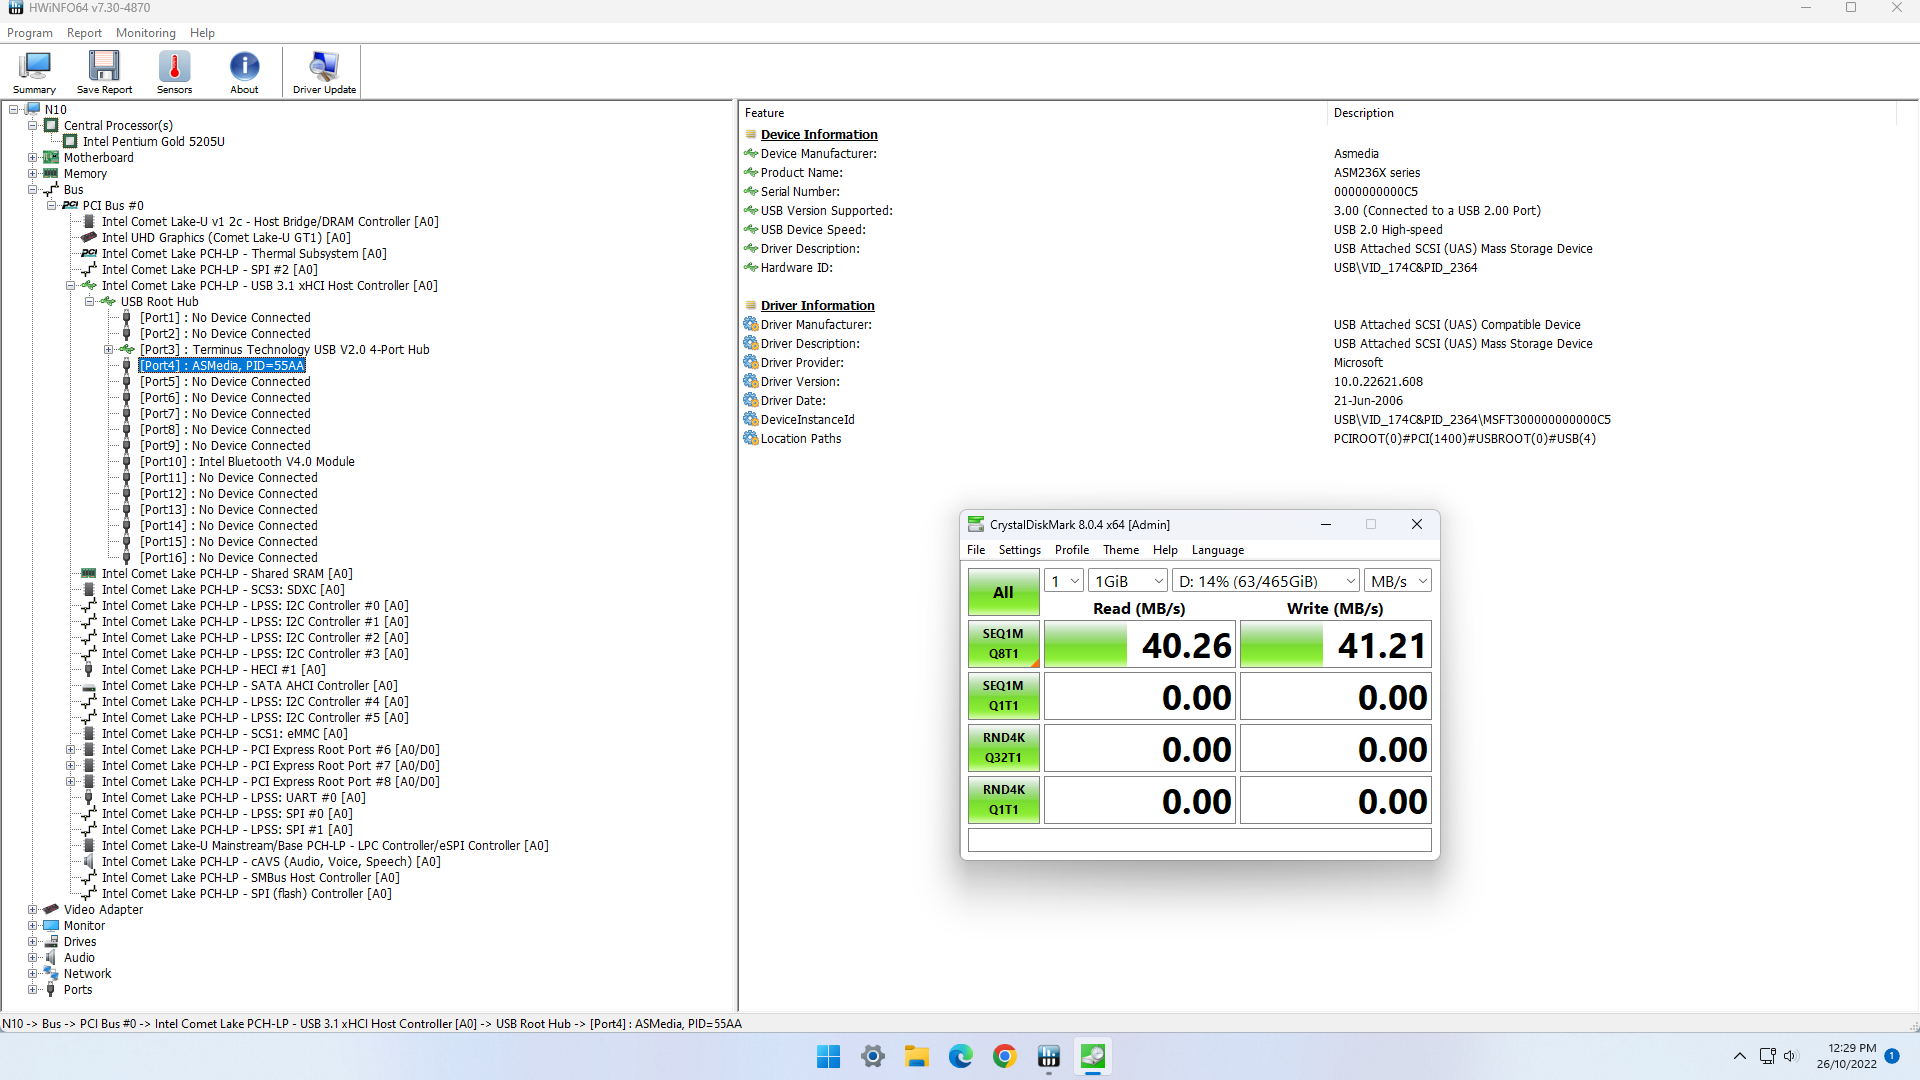1920x1080 pixels.
Task: Open 1GiB test size dropdown
Action: 1128,581
